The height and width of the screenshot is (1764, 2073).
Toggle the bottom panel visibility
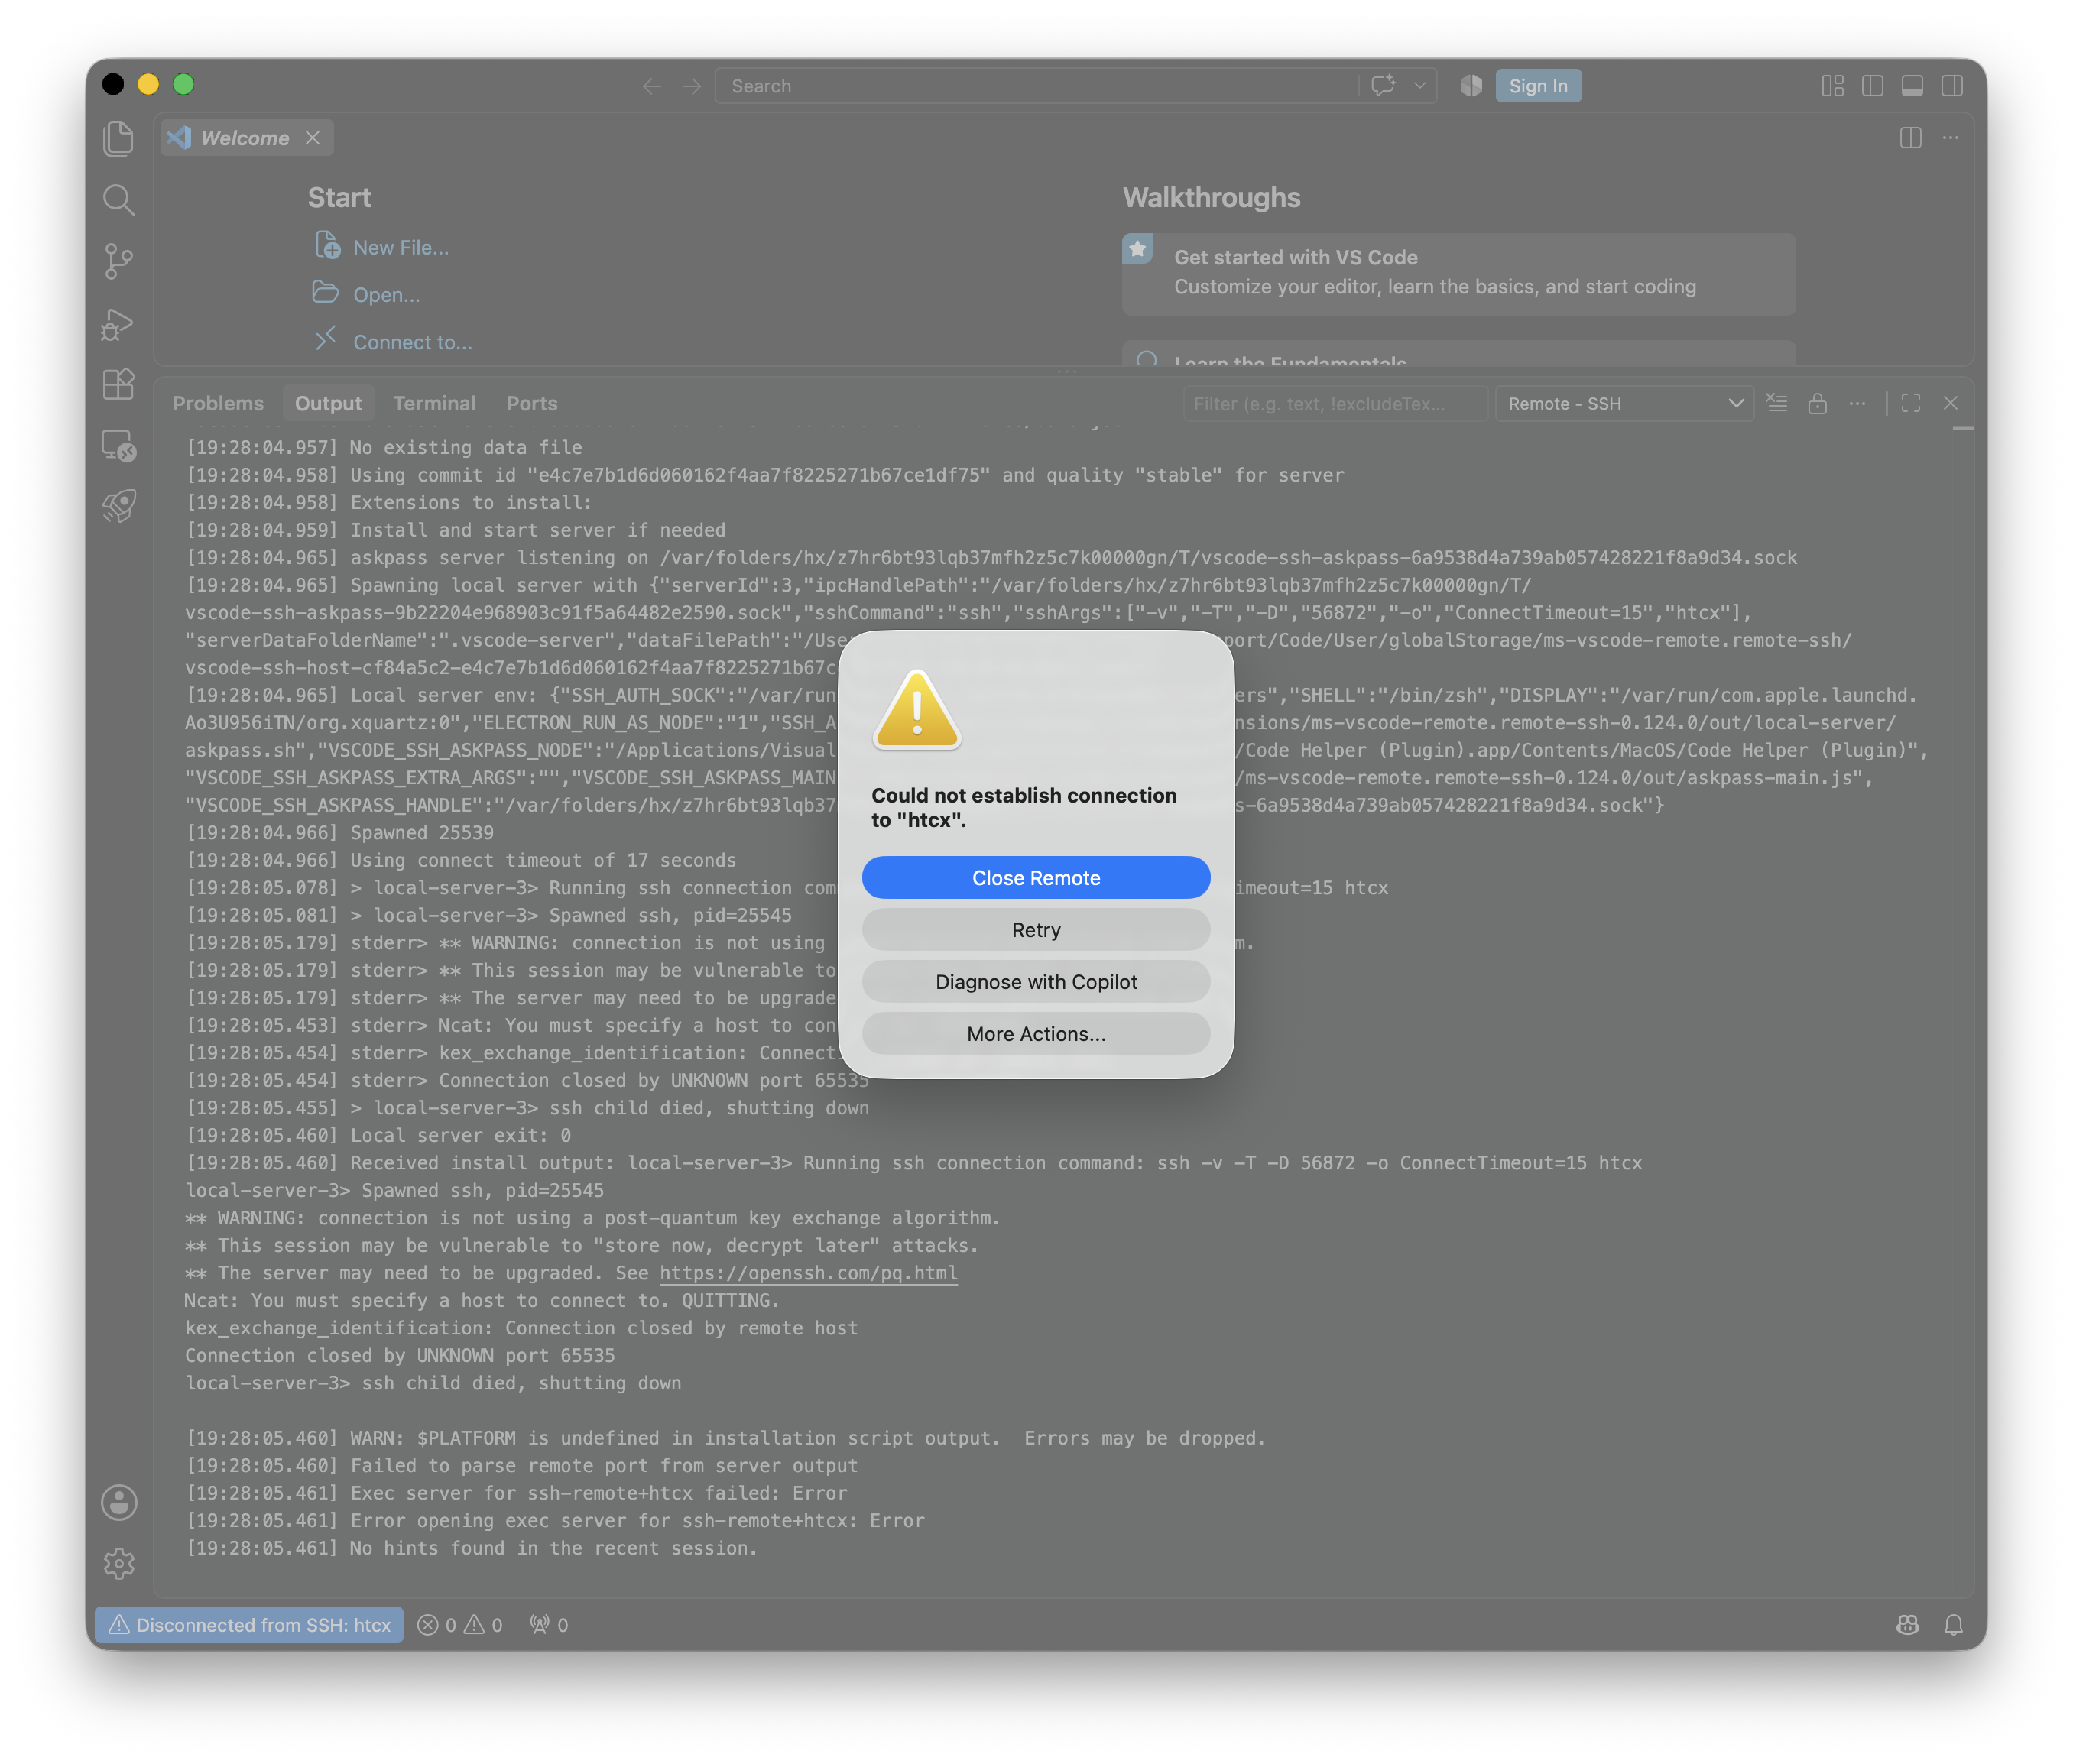(1912, 86)
